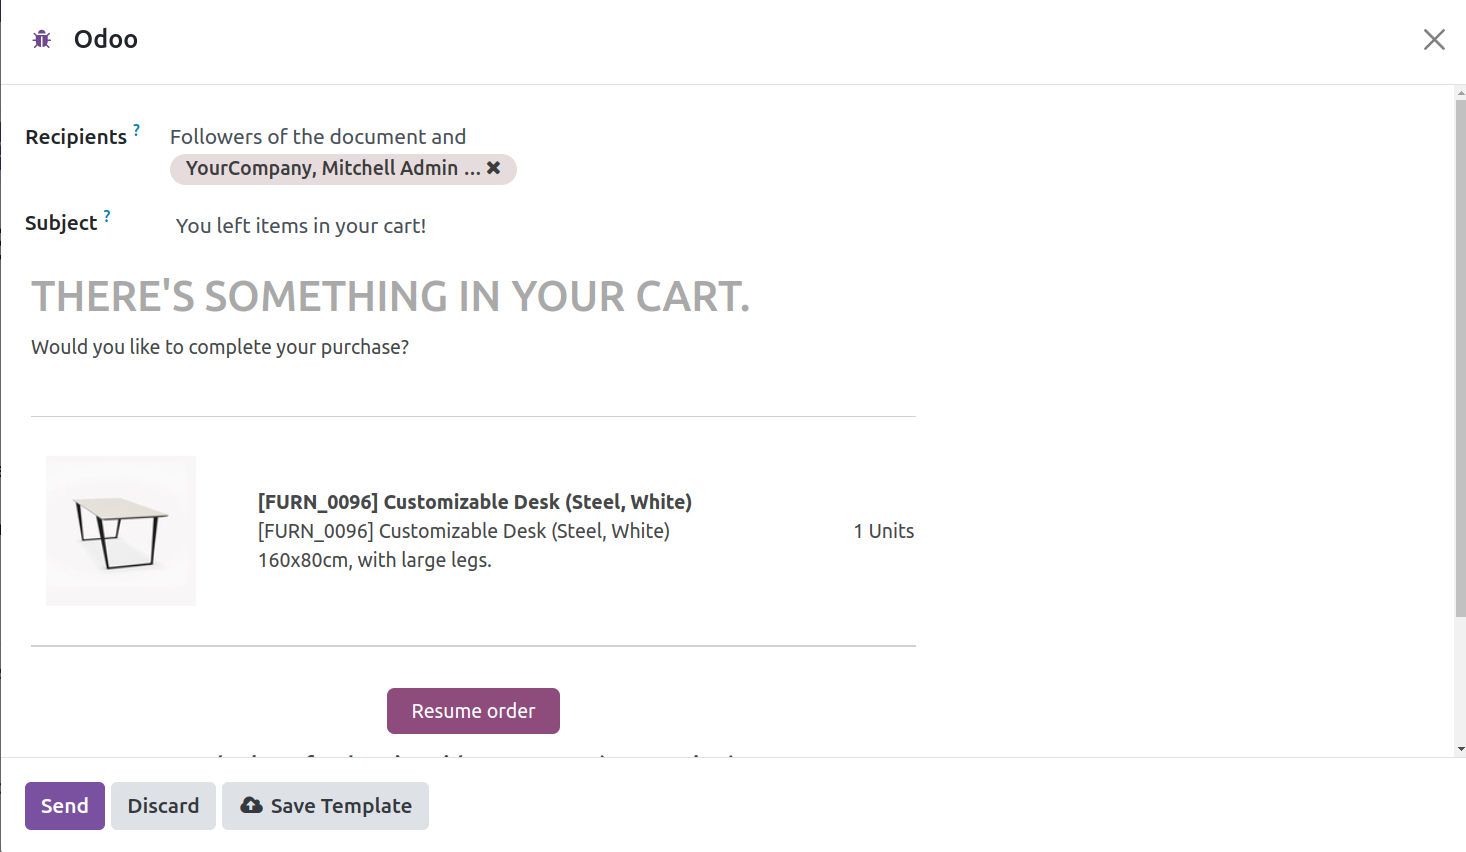Viewport: 1466px width, 852px height.
Task: Click the '1 Units' quantity text
Action: point(883,530)
